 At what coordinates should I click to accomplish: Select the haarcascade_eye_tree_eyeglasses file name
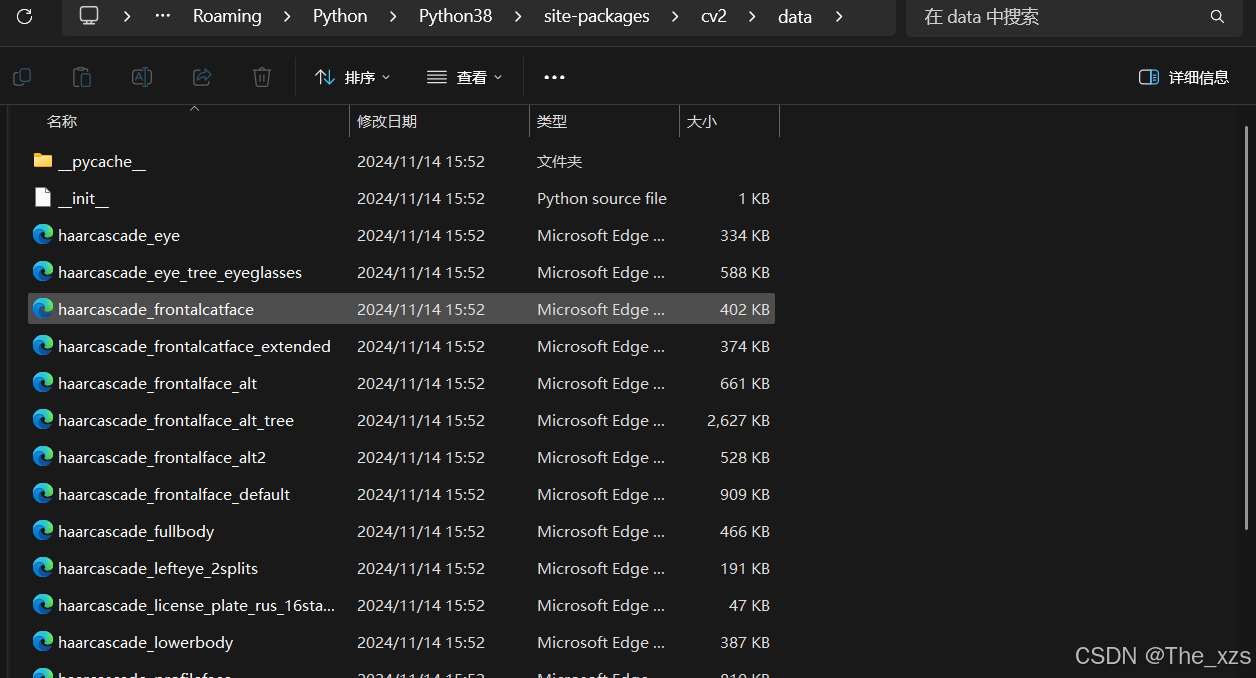tap(180, 272)
